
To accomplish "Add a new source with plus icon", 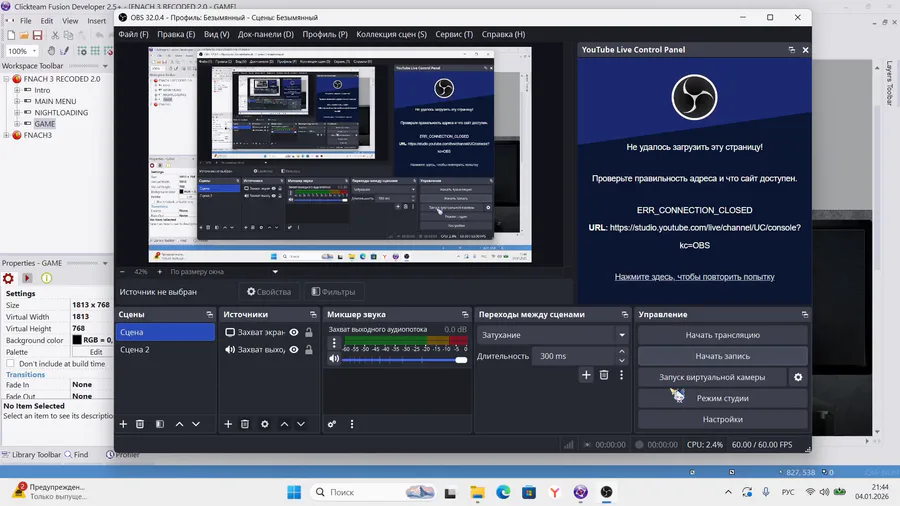I will click(228, 424).
